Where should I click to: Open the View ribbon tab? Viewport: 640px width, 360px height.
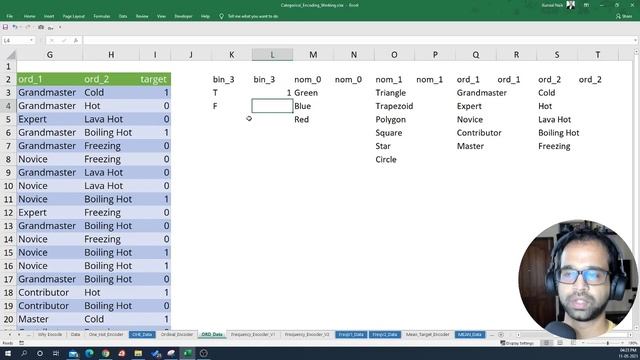pos(162,16)
